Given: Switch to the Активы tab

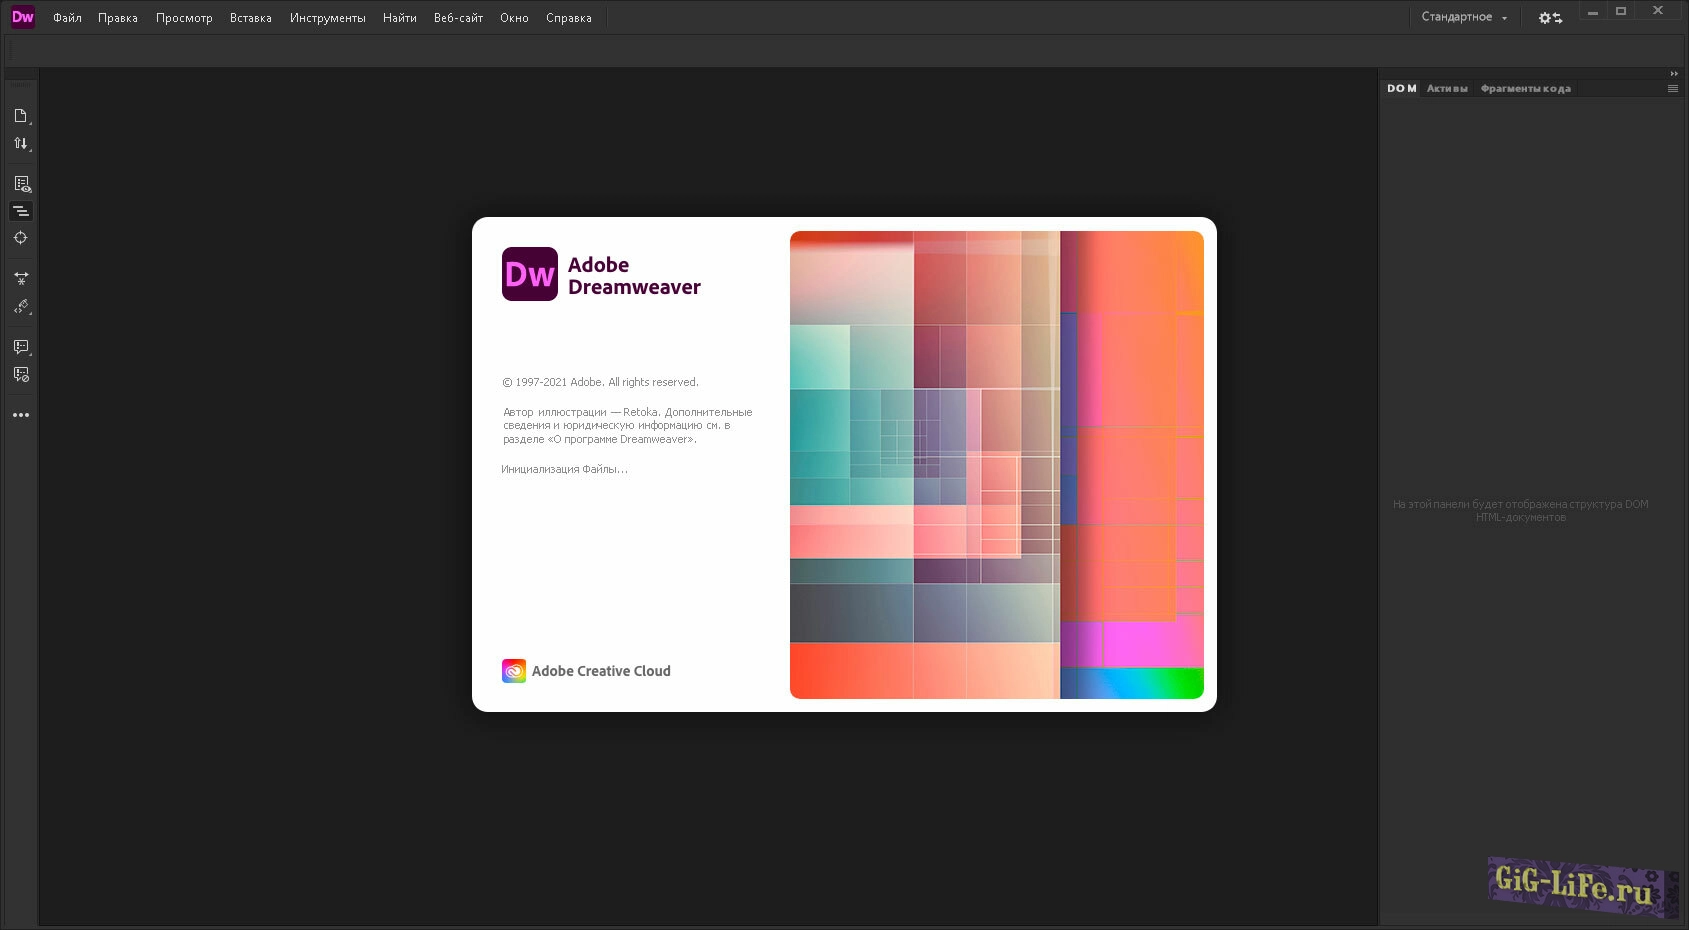Looking at the screenshot, I should (x=1447, y=89).
